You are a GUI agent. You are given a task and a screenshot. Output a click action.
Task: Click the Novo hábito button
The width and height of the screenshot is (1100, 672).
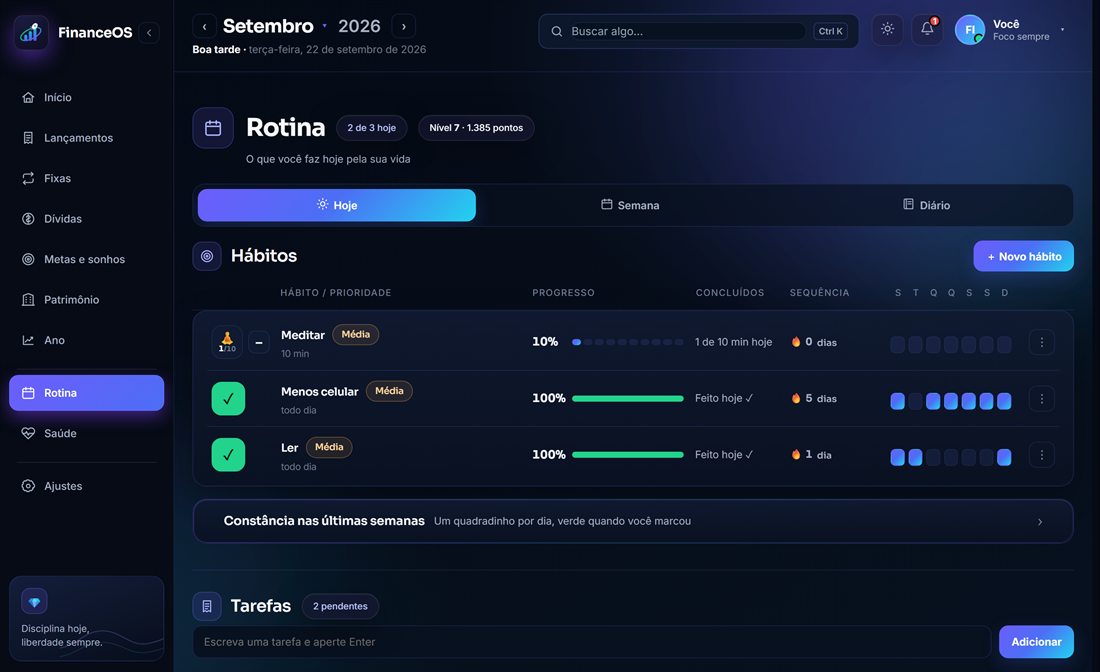pyautogui.click(x=1024, y=256)
